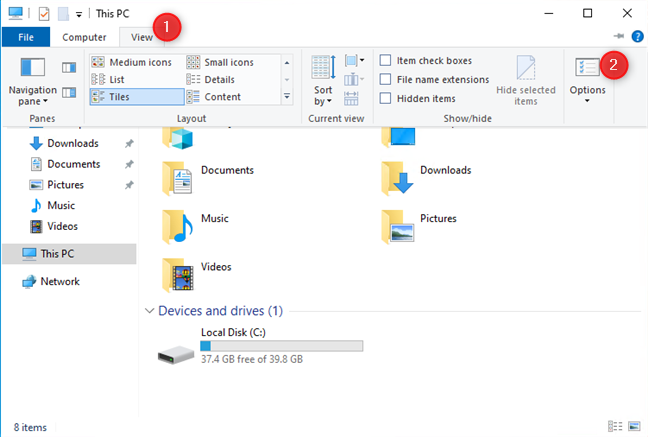This screenshot has width=648, height=437.
Task: Show Hidden items checkbox
Action: pos(386,98)
